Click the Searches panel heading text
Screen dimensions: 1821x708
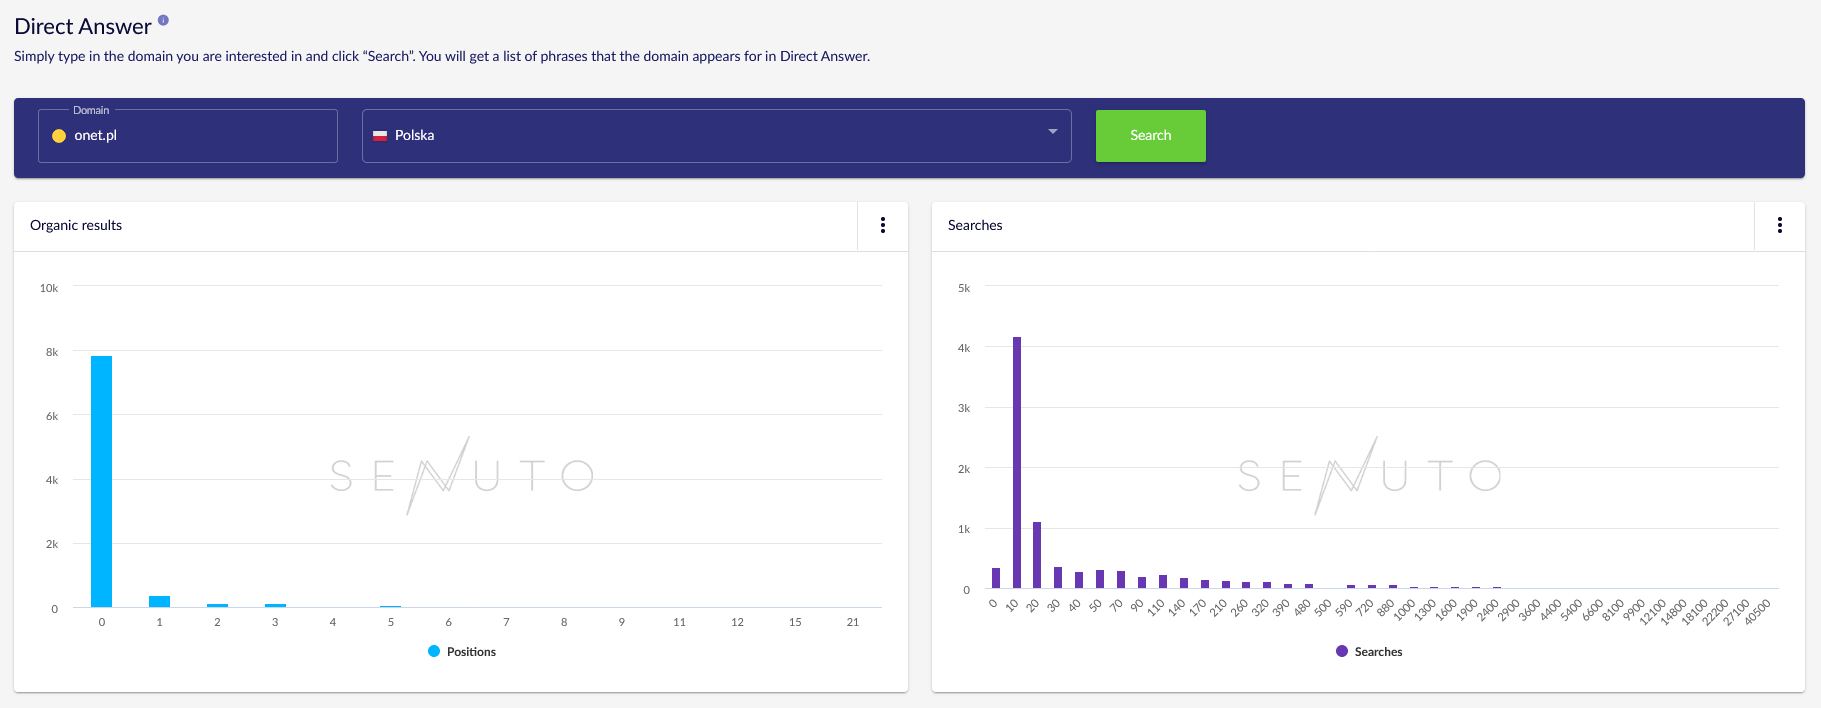point(974,226)
